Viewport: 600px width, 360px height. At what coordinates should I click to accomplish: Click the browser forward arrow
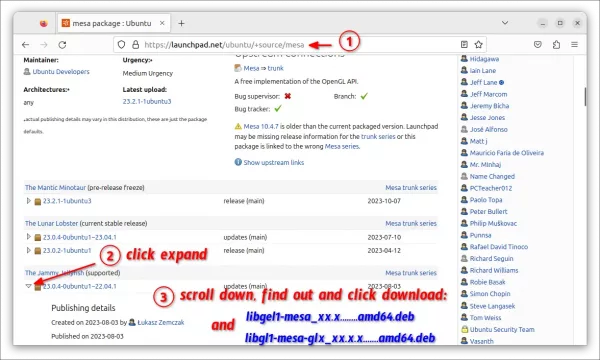[x=44, y=45]
